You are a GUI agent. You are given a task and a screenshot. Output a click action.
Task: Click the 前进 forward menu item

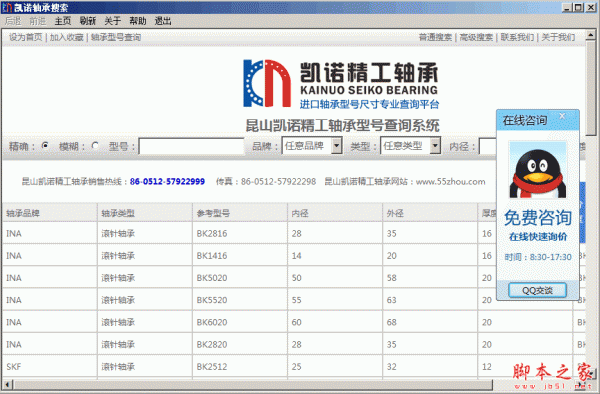pos(38,21)
